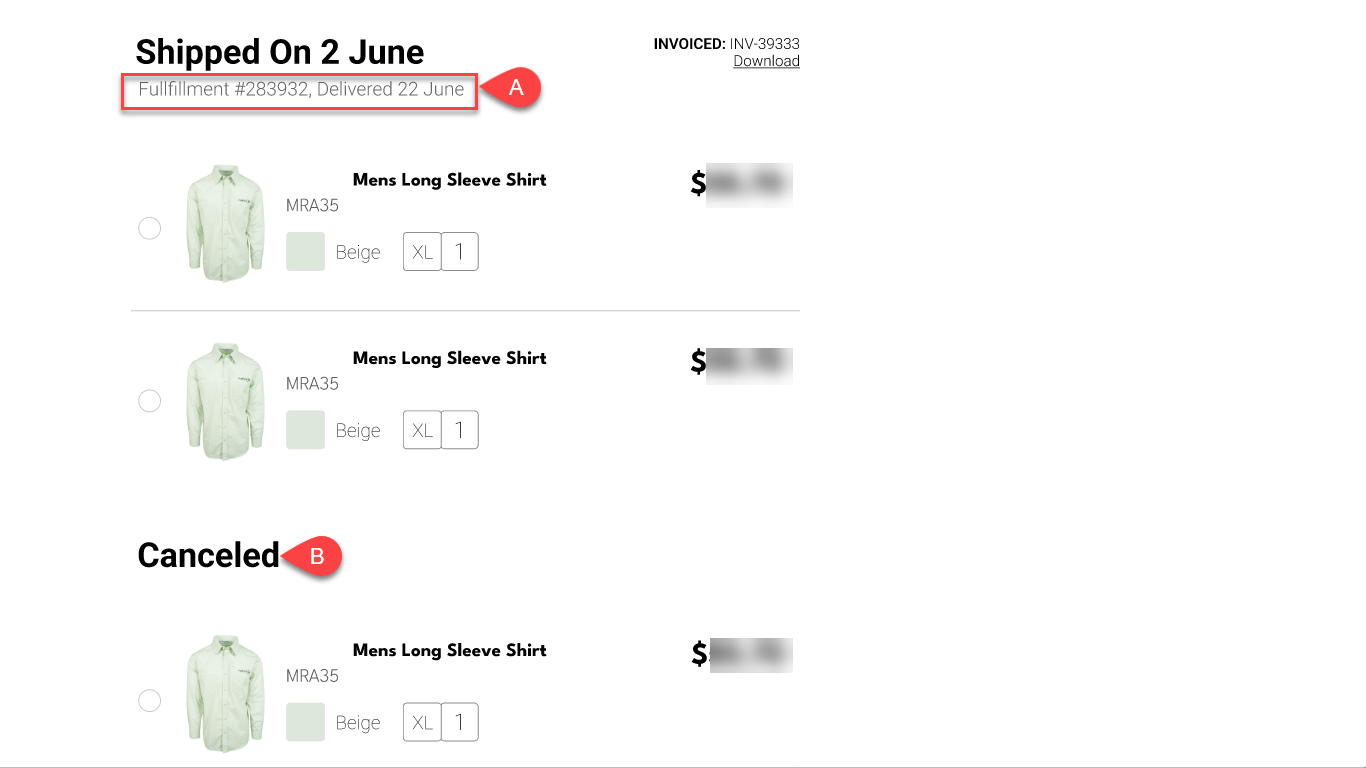Image resolution: width=1366 pixels, height=768 pixels.
Task: Select second shipped shirt radio button
Action: (149, 401)
